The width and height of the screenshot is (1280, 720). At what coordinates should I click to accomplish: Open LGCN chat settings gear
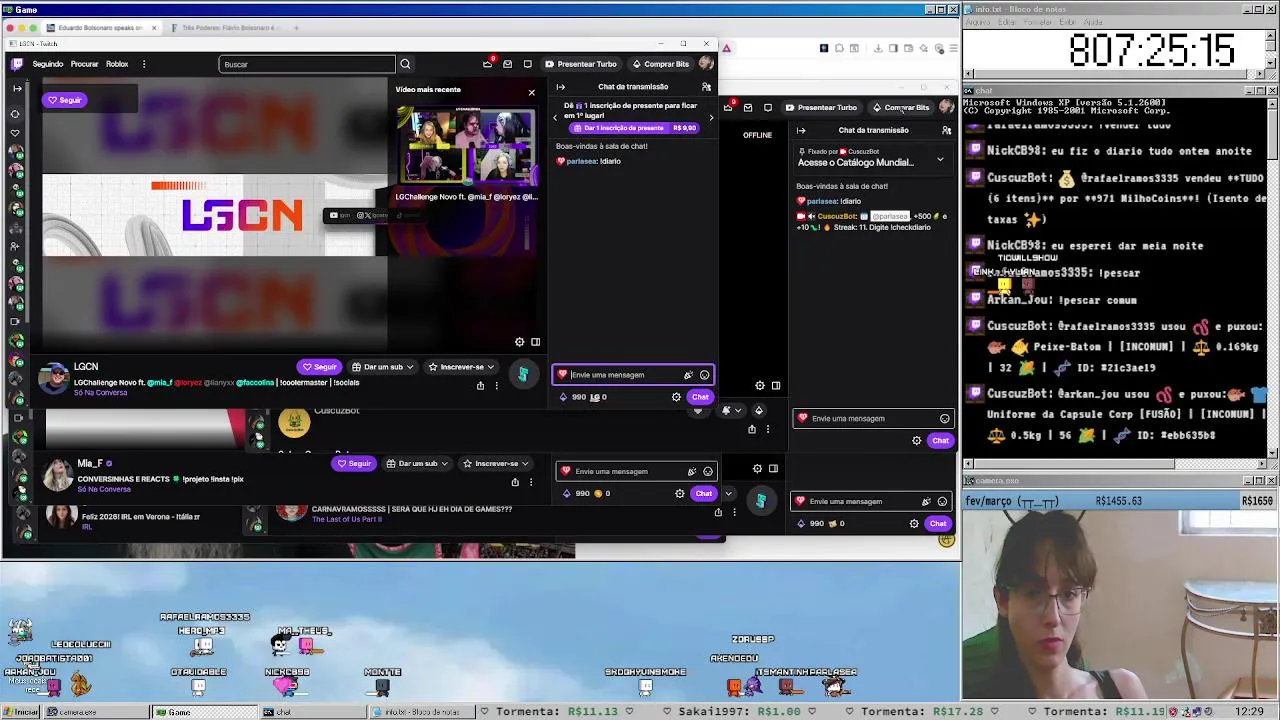[676, 397]
